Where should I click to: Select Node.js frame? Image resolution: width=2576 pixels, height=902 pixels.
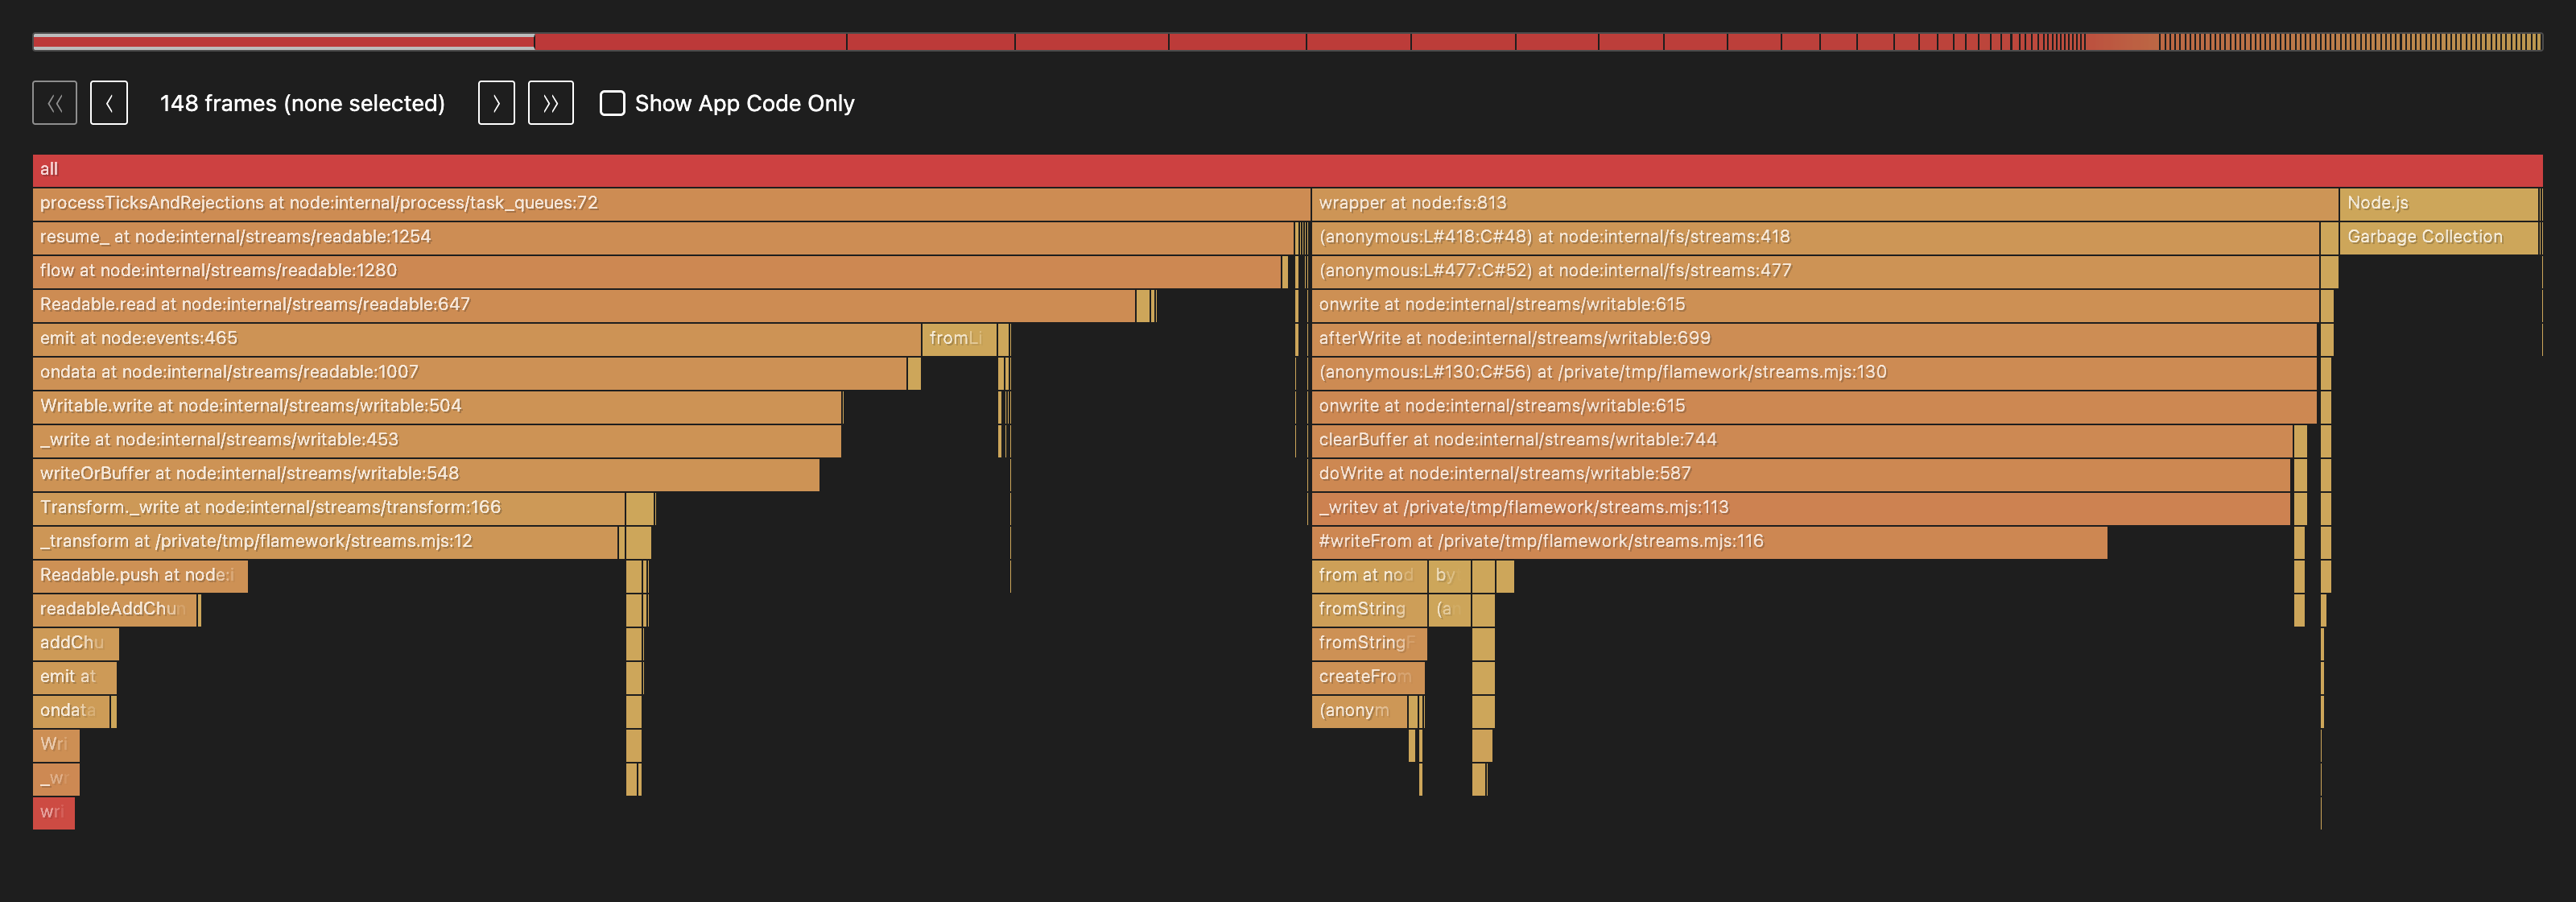[x=2439, y=204]
